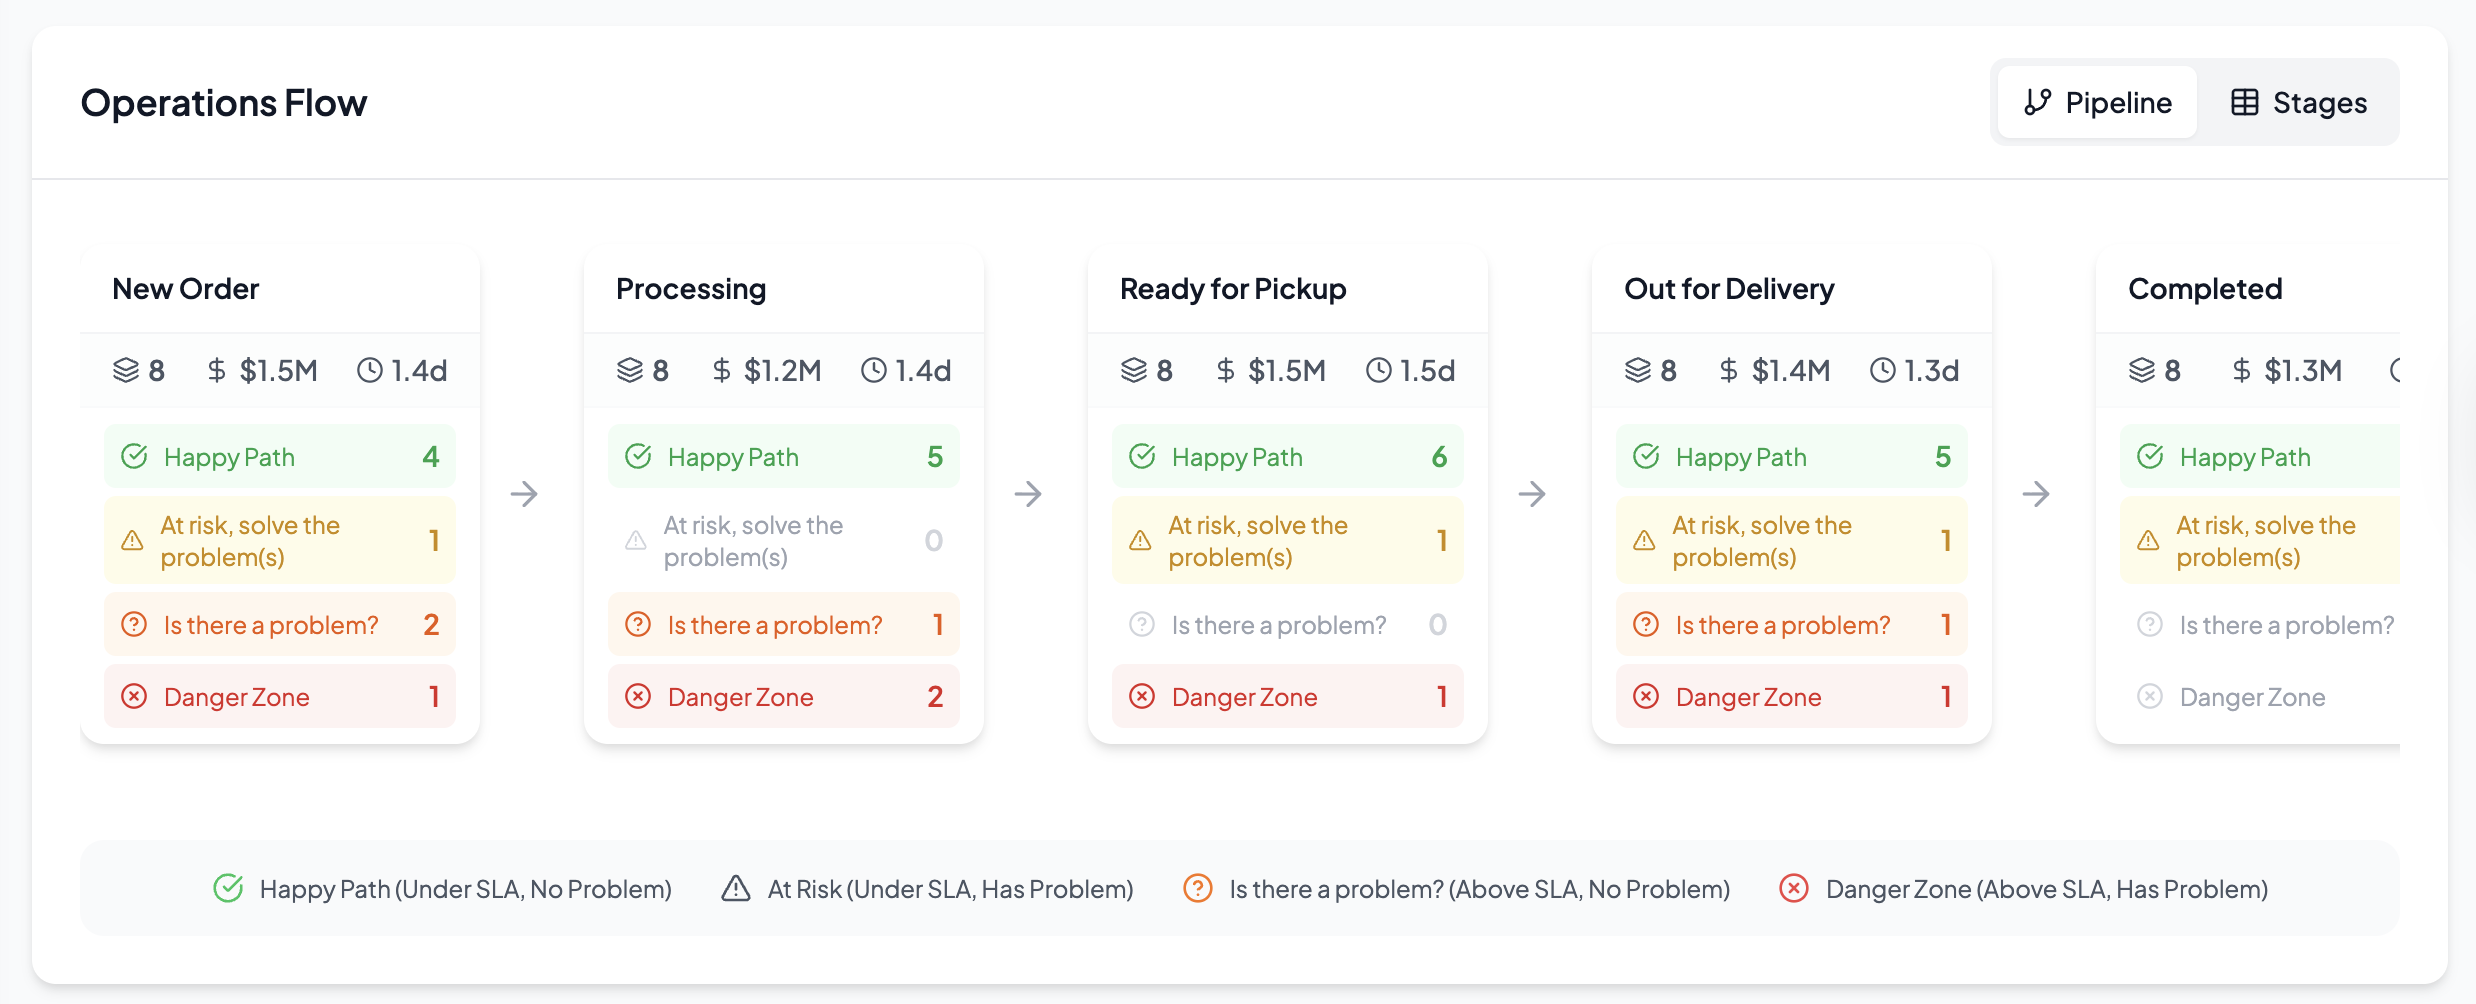2476x1004 pixels.
Task: Click the Out for Delivery clock icon
Action: (x=1883, y=371)
